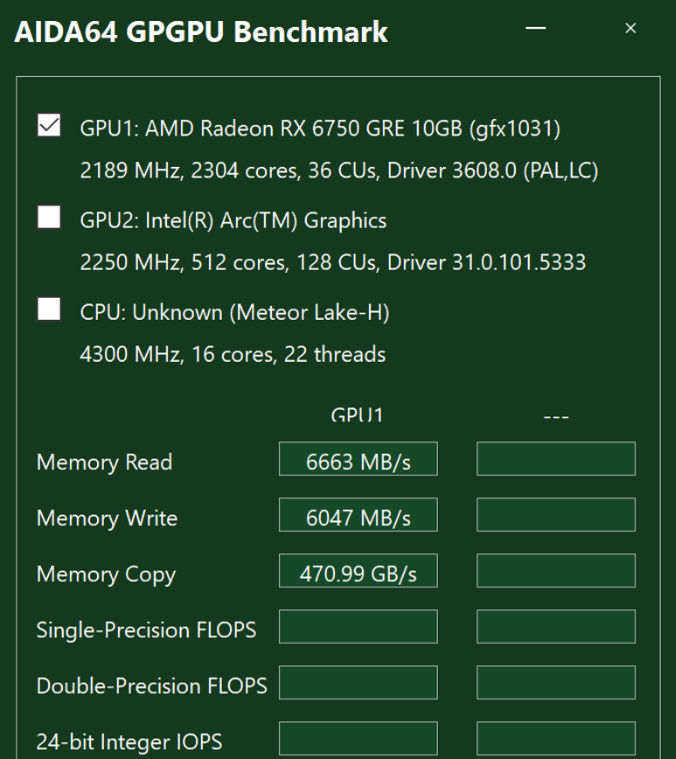Minimize the AIDA64 GPGPU Benchmark window
This screenshot has width=676, height=759.
pos(536,29)
